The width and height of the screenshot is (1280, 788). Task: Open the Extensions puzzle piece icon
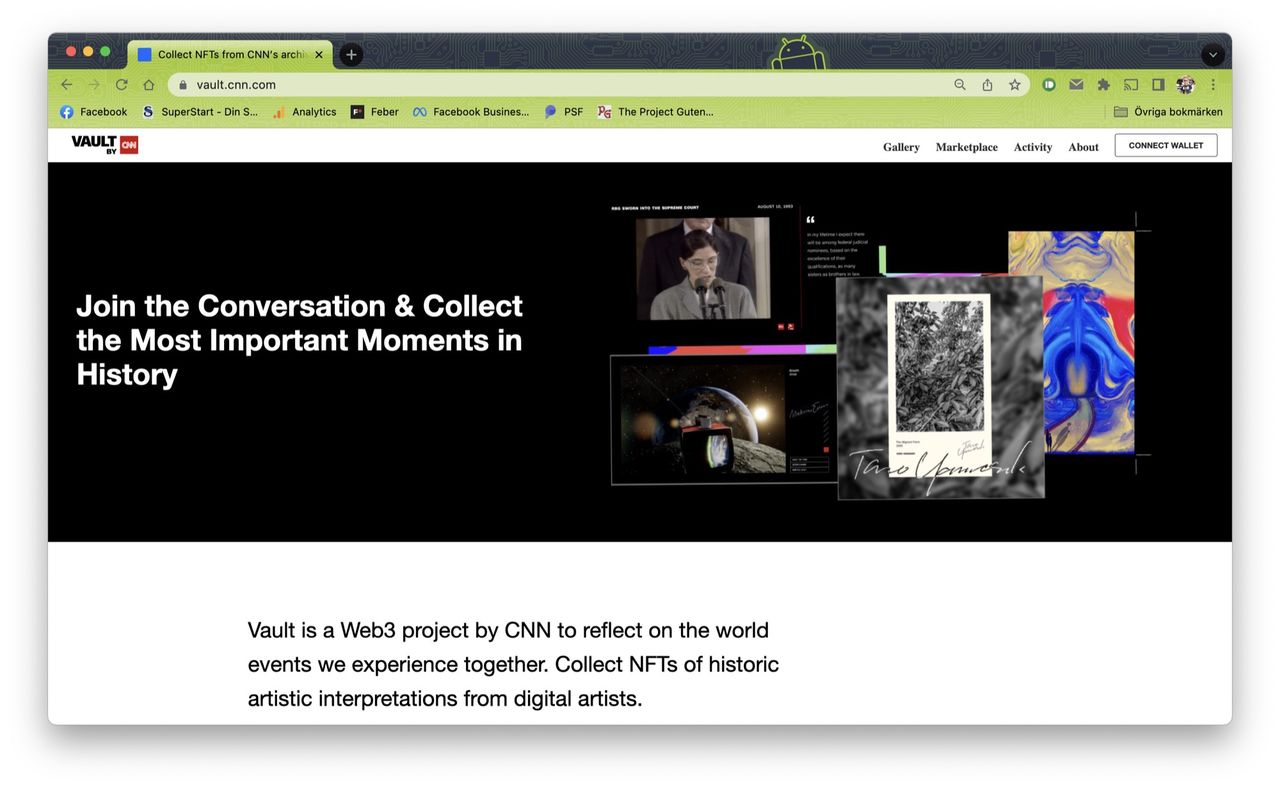pyautogui.click(x=1103, y=85)
